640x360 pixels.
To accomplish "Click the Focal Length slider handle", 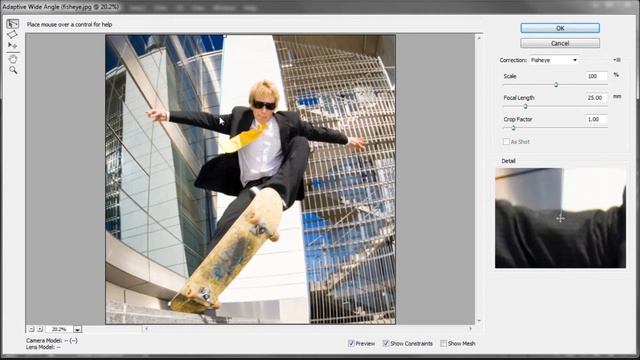I will (525, 106).
